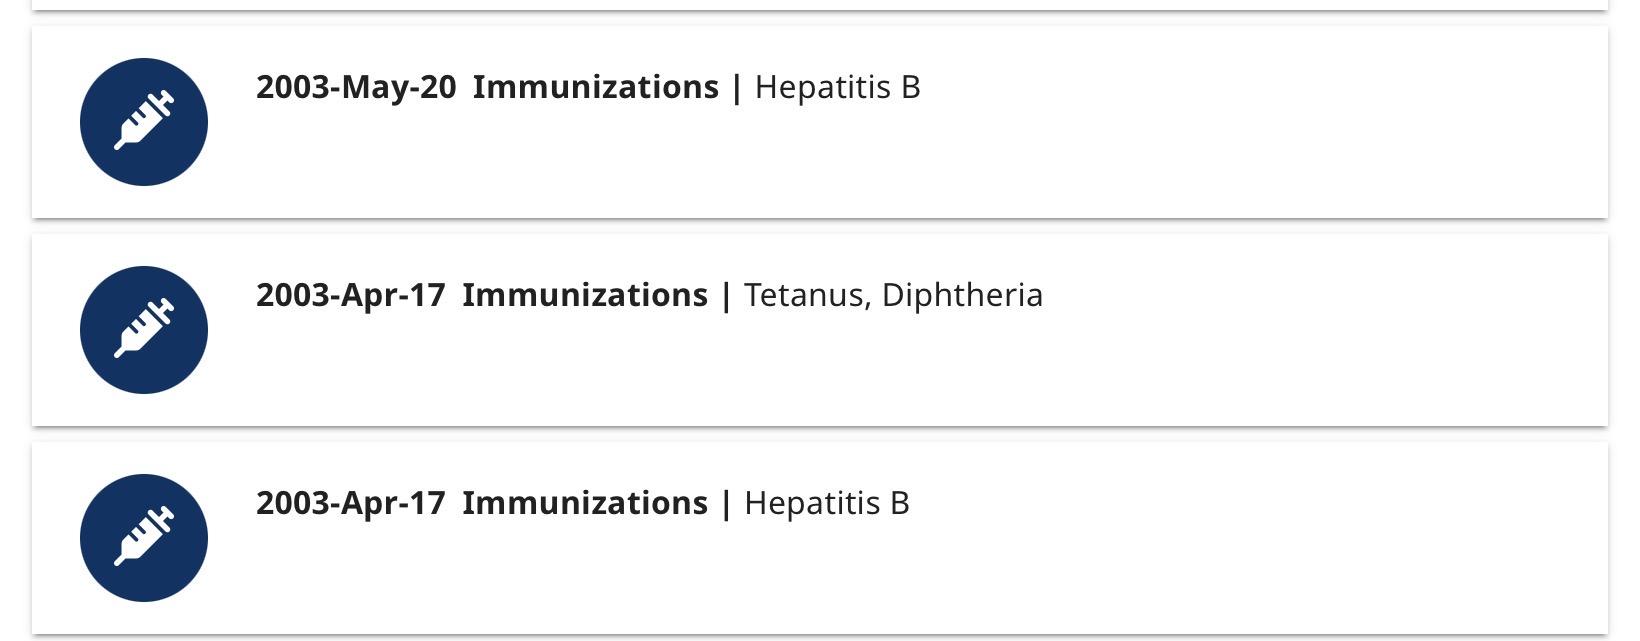The width and height of the screenshot is (1640, 641).
Task: Open the Tetanus, Diphtheria record card
Action: tap(900, 368)
